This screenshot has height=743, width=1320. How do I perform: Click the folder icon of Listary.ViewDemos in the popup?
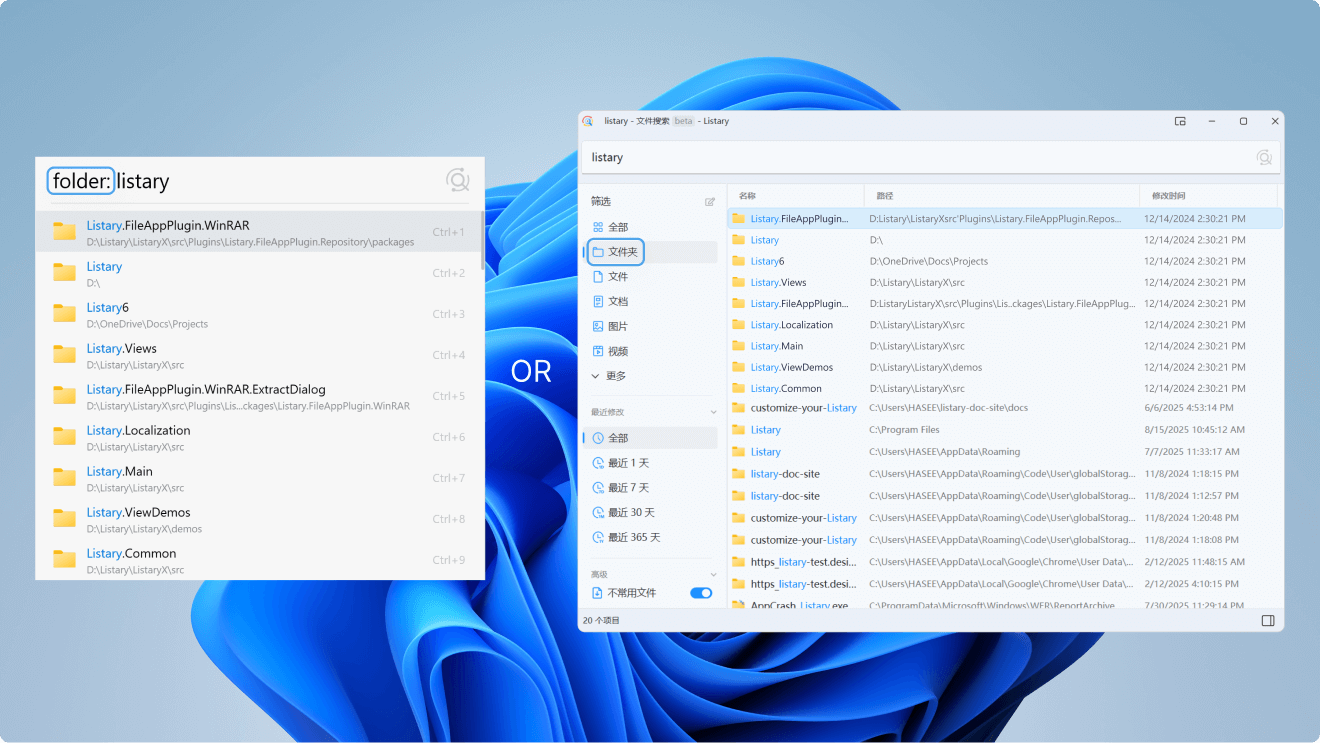tap(65, 519)
